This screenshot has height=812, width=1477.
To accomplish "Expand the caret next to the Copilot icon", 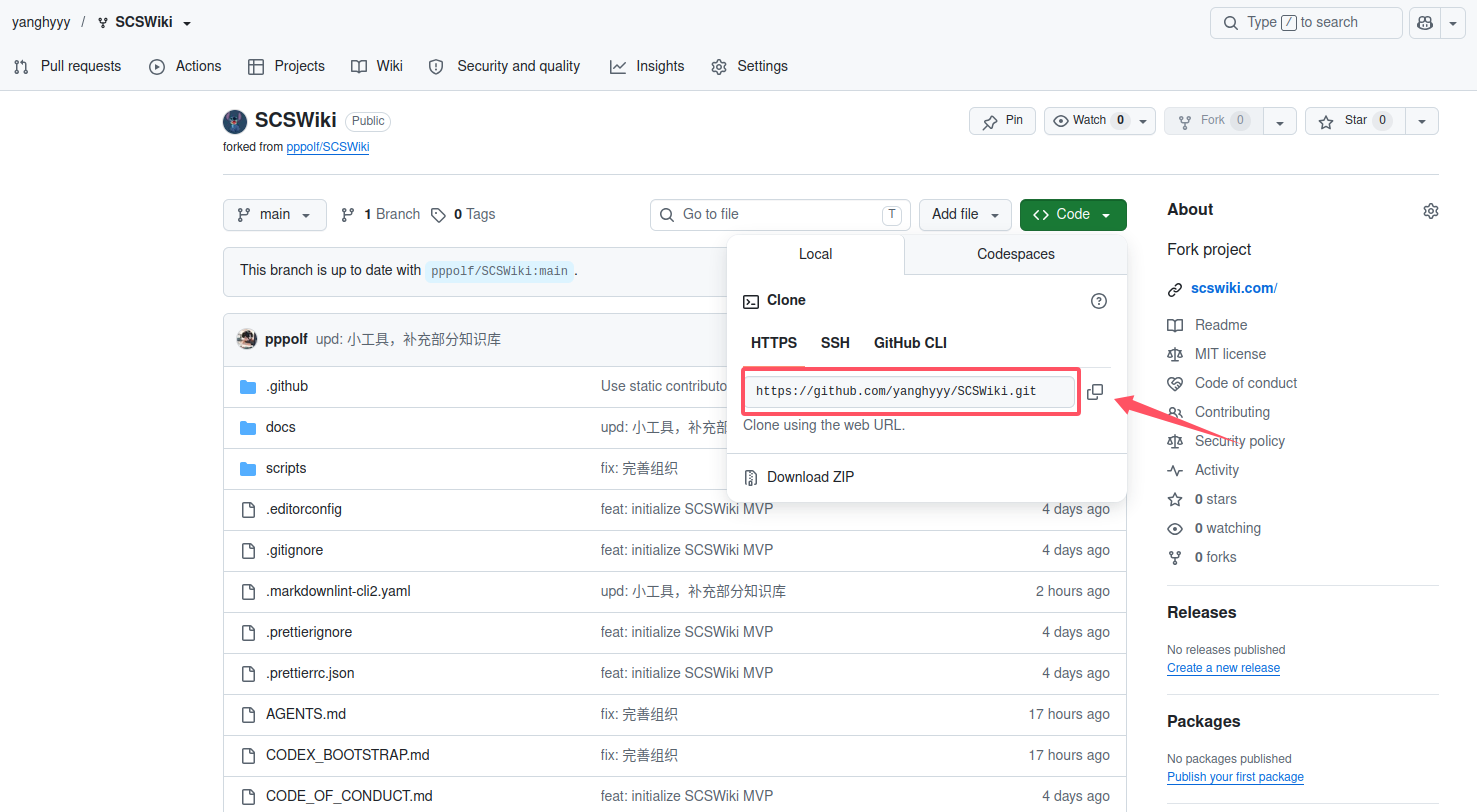I will click(x=1453, y=23).
